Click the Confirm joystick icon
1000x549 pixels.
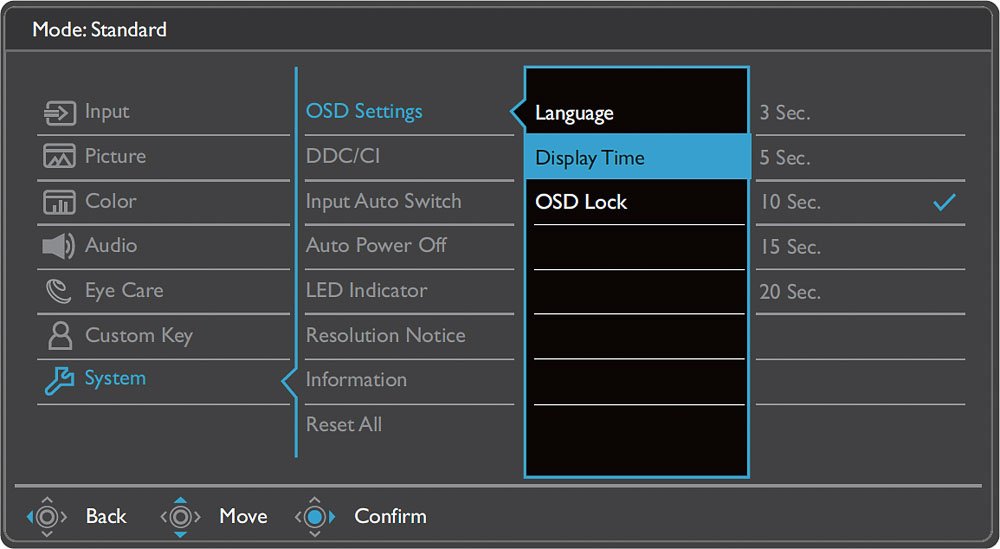(315, 516)
